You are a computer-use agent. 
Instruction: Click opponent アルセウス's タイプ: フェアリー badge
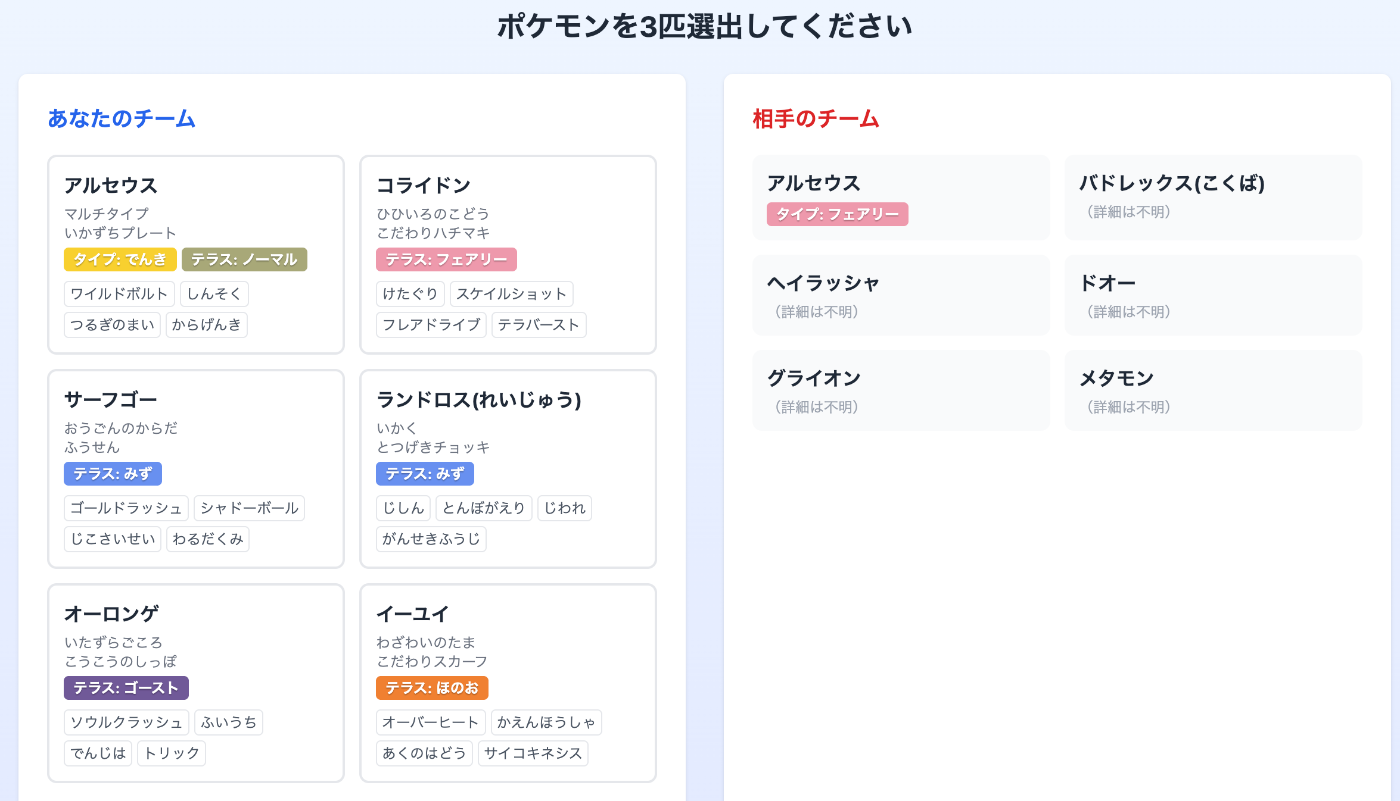click(837, 214)
